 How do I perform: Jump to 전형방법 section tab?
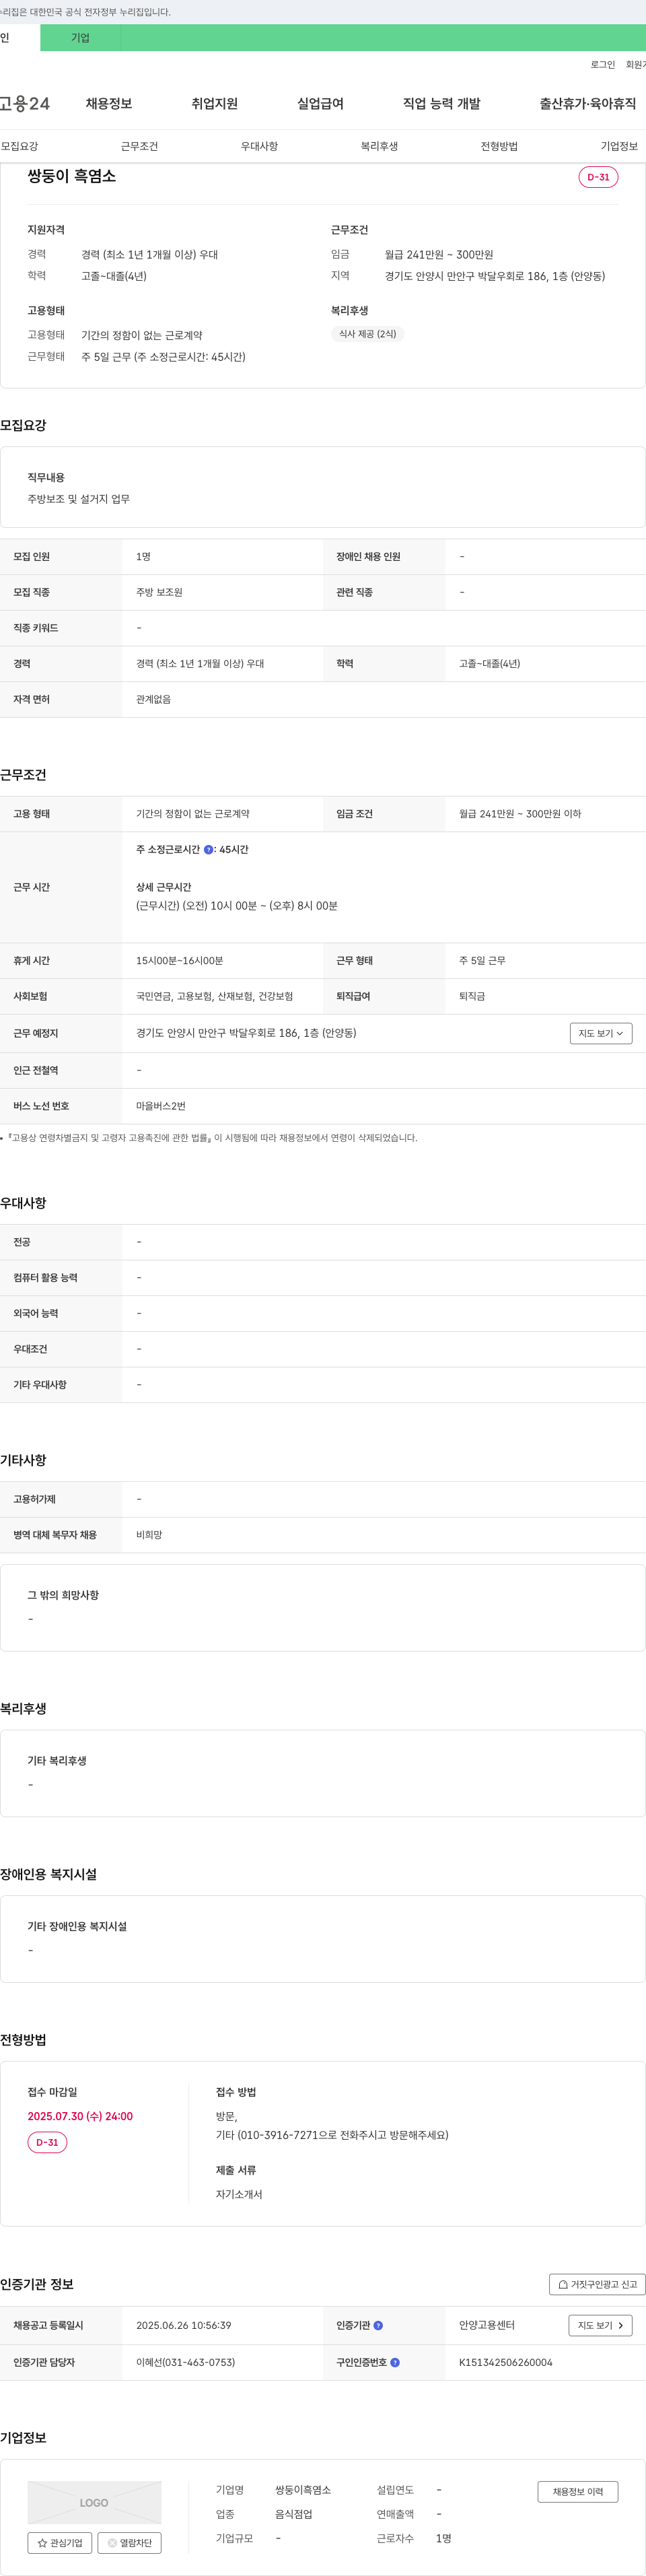coord(499,146)
